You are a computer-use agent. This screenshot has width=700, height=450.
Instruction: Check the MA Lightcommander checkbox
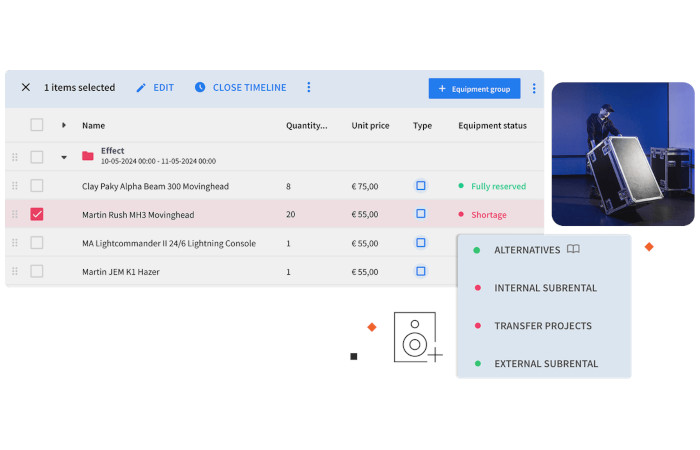[37, 243]
